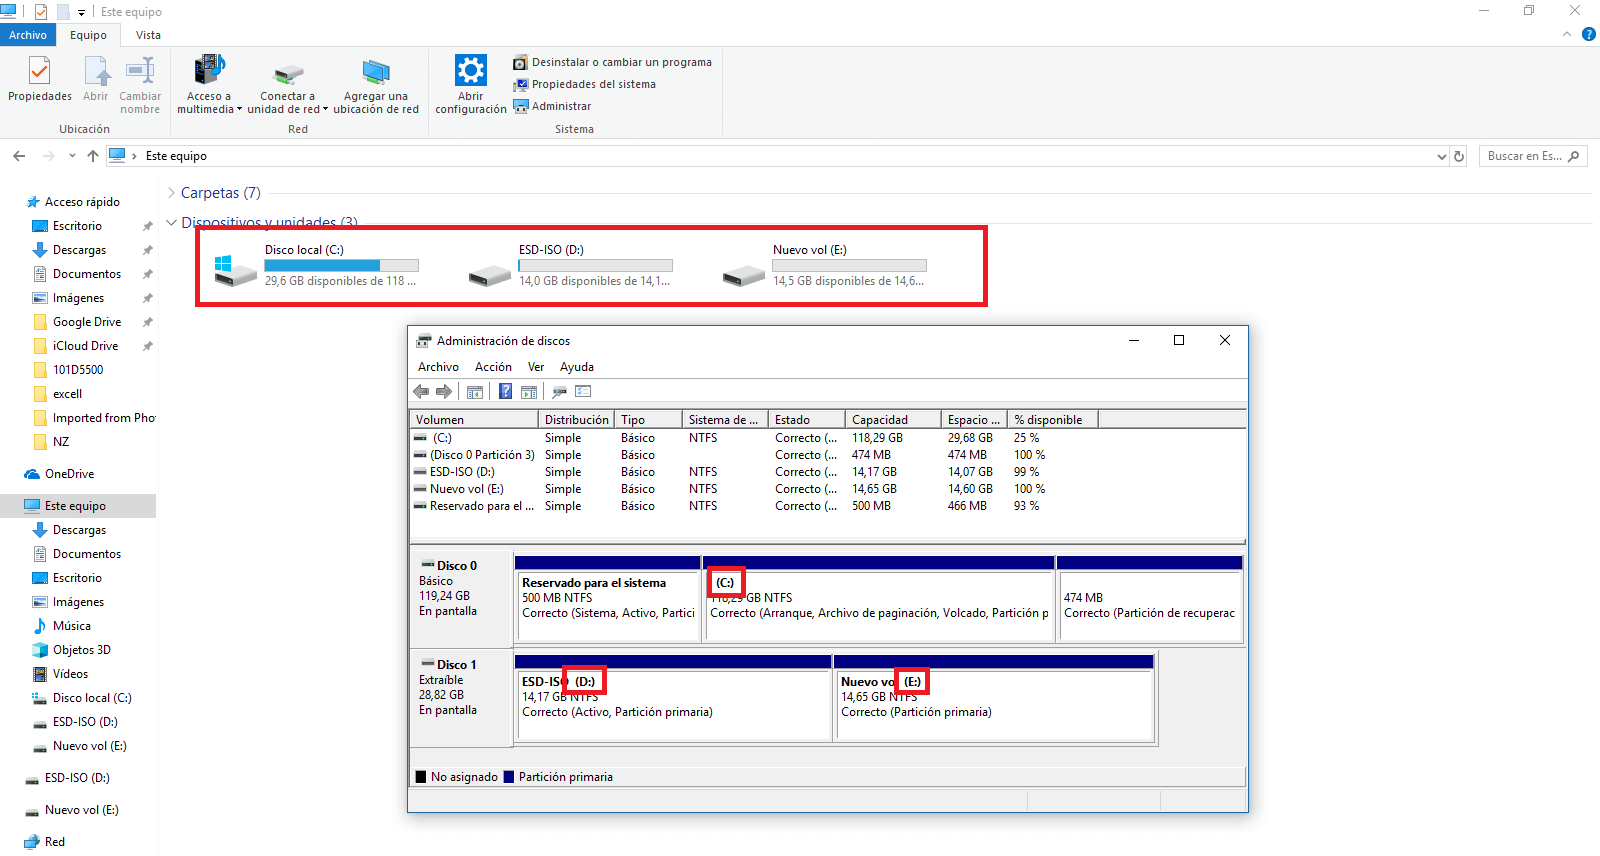This screenshot has width=1600, height=856.
Task: Click the Disco local (C:) usage bar
Action: coord(342,266)
